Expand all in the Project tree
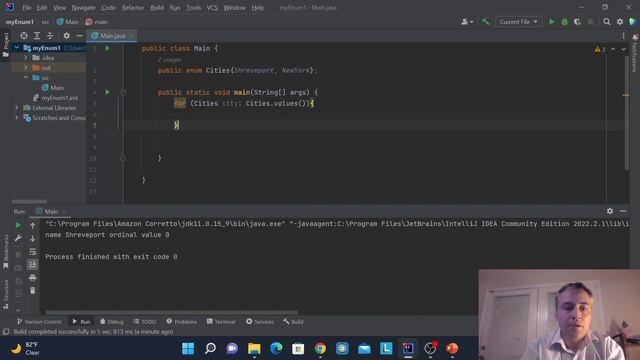Screen dimensions: 640x360 [37, 36]
